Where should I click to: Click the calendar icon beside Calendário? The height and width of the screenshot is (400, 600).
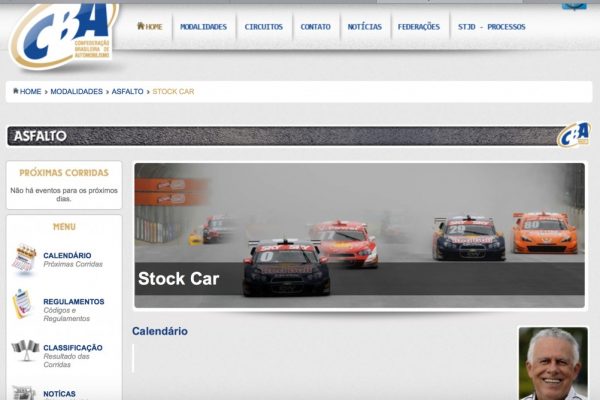coord(24,259)
